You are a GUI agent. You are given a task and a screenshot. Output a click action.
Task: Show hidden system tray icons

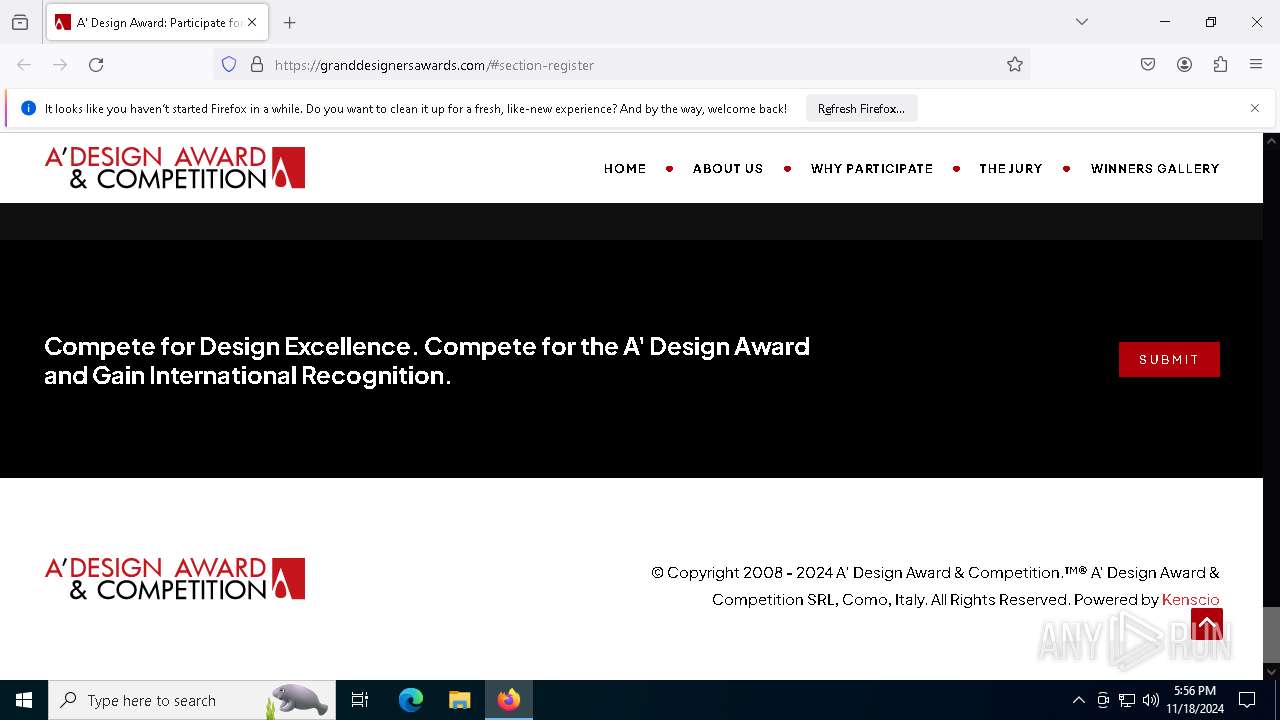click(1078, 700)
